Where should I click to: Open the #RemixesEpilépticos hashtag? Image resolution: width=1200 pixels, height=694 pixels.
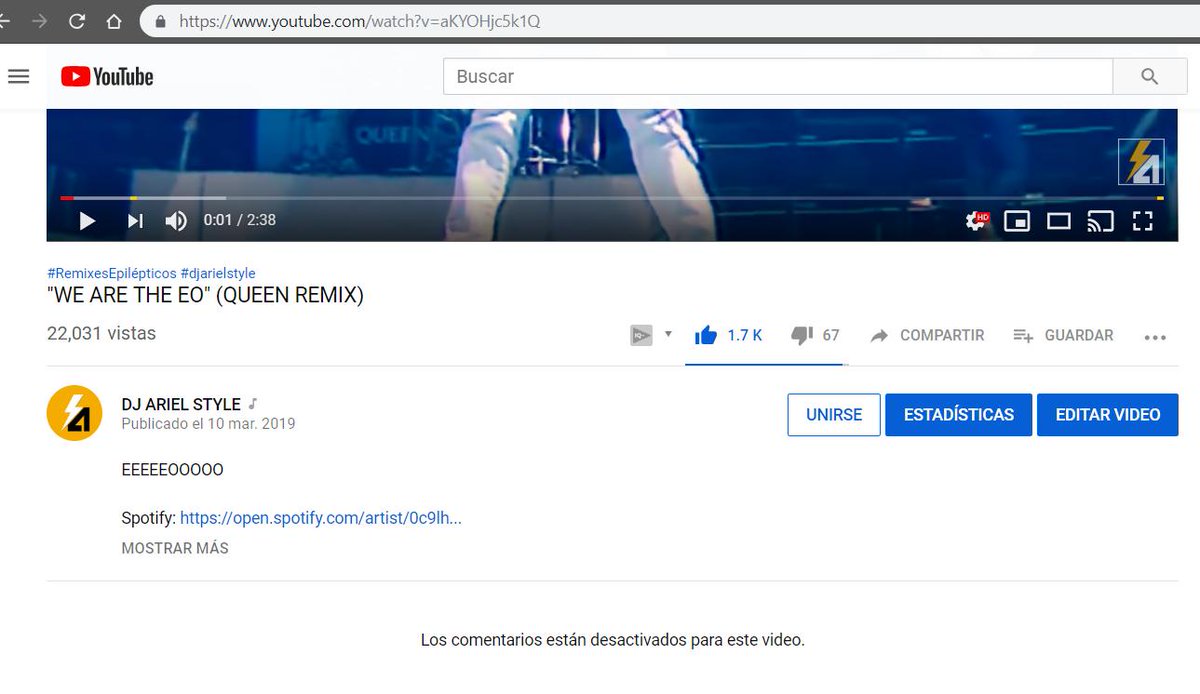111,273
